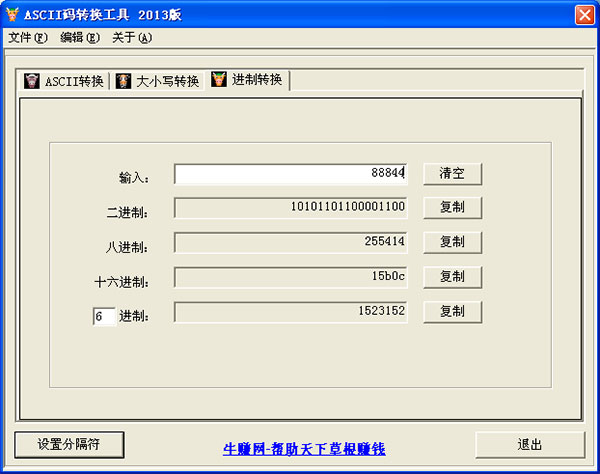600x474 pixels.
Task: Copy the custom 6 进制 result
Action: coord(452,311)
